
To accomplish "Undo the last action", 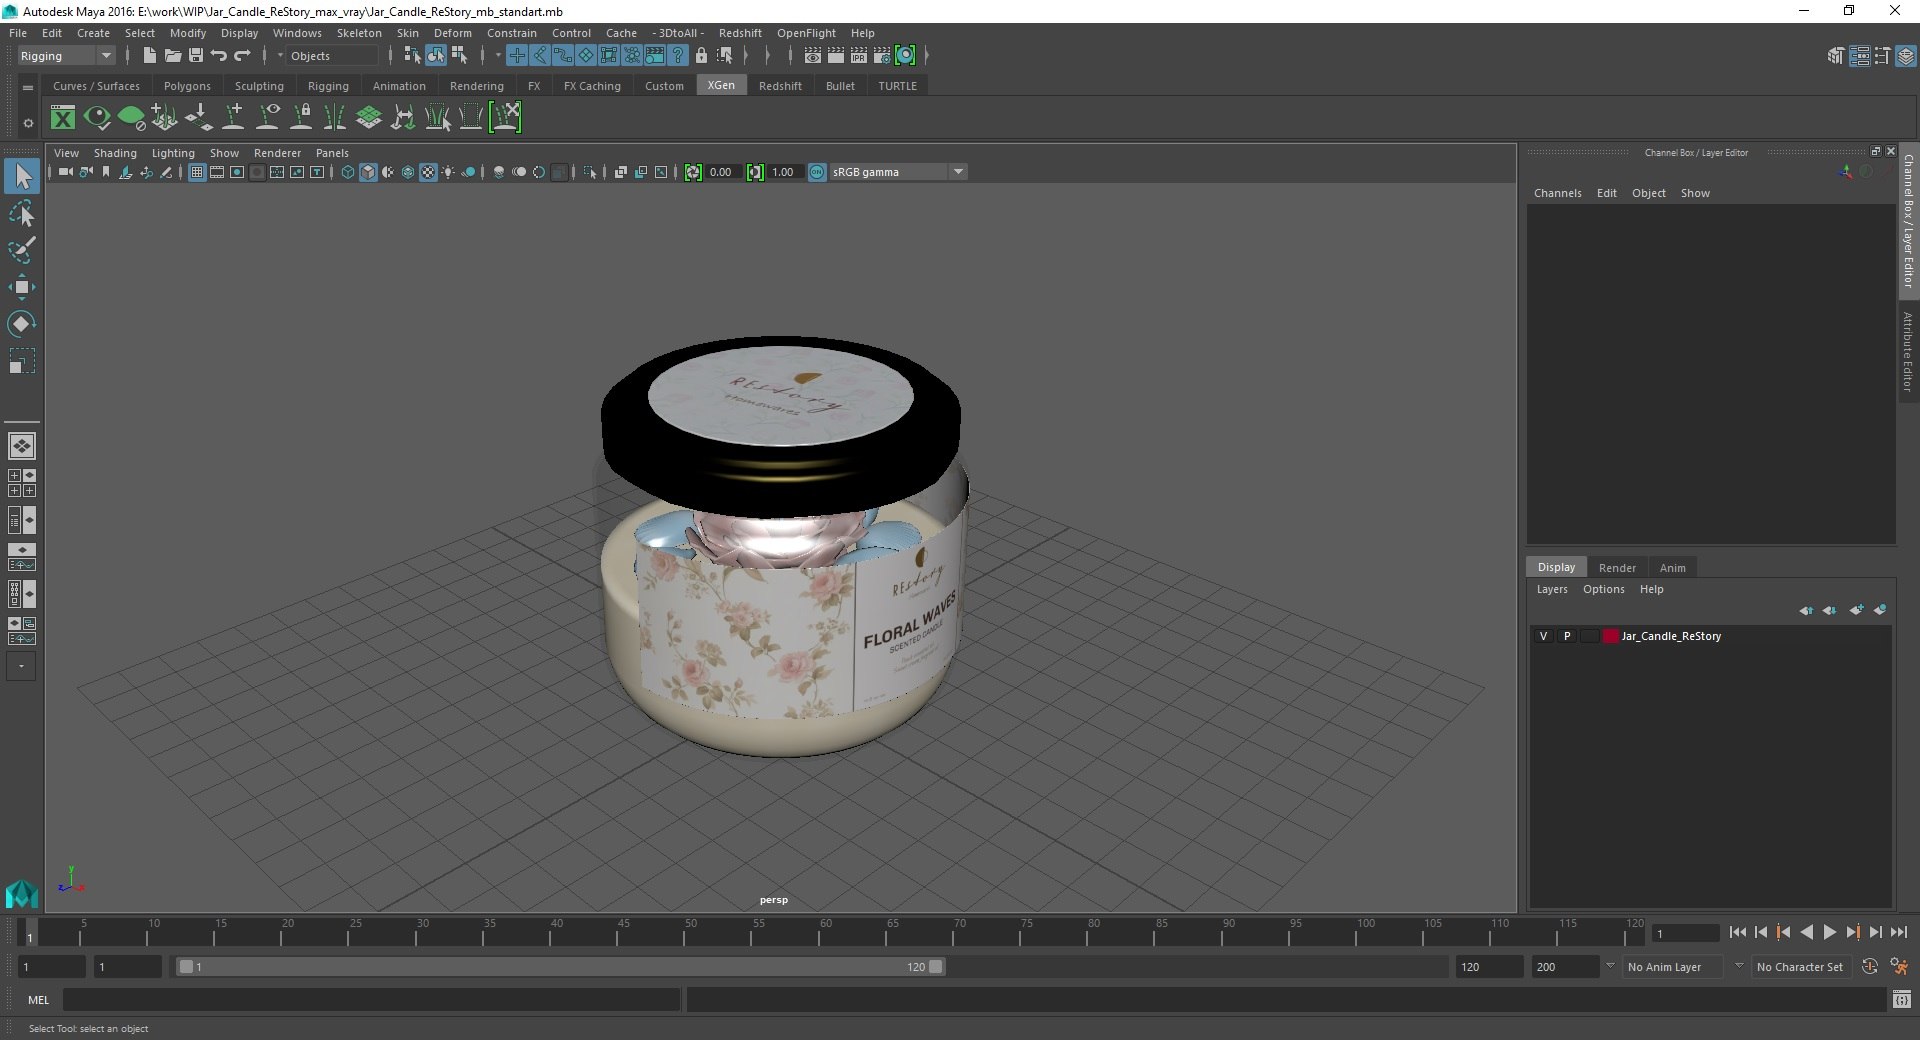I will point(218,56).
